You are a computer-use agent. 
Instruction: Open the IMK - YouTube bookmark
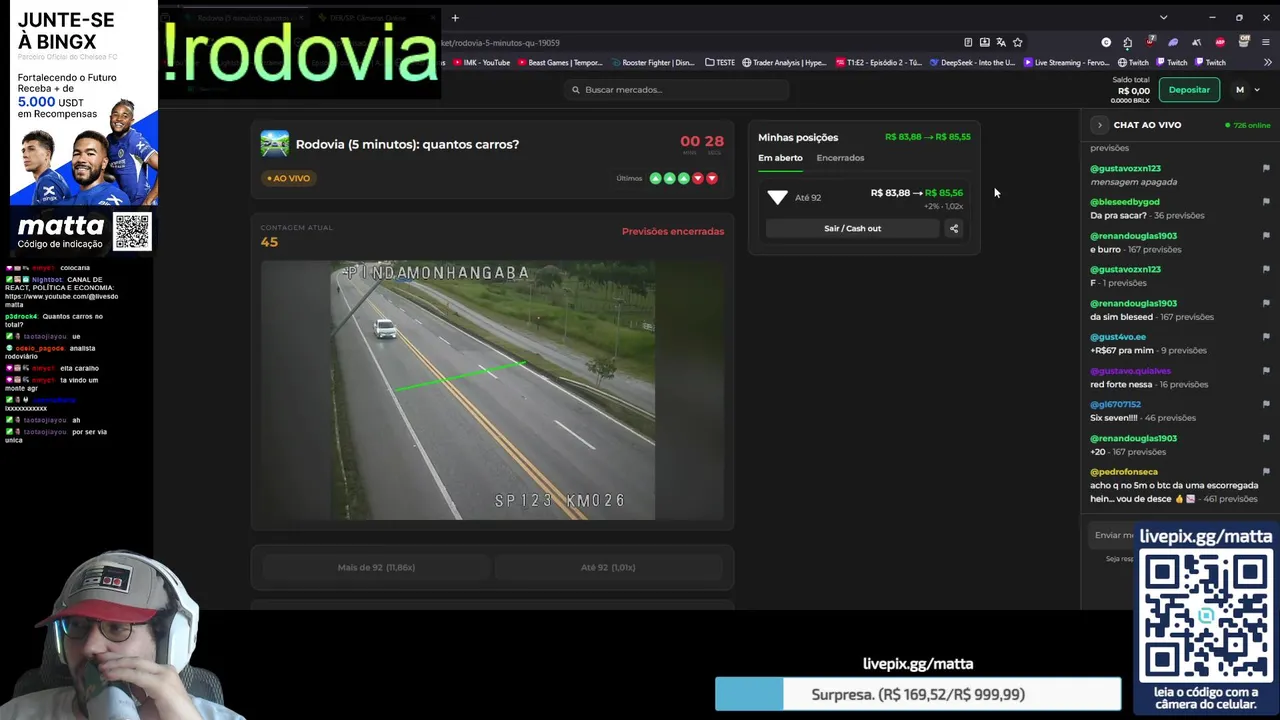pos(481,62)
